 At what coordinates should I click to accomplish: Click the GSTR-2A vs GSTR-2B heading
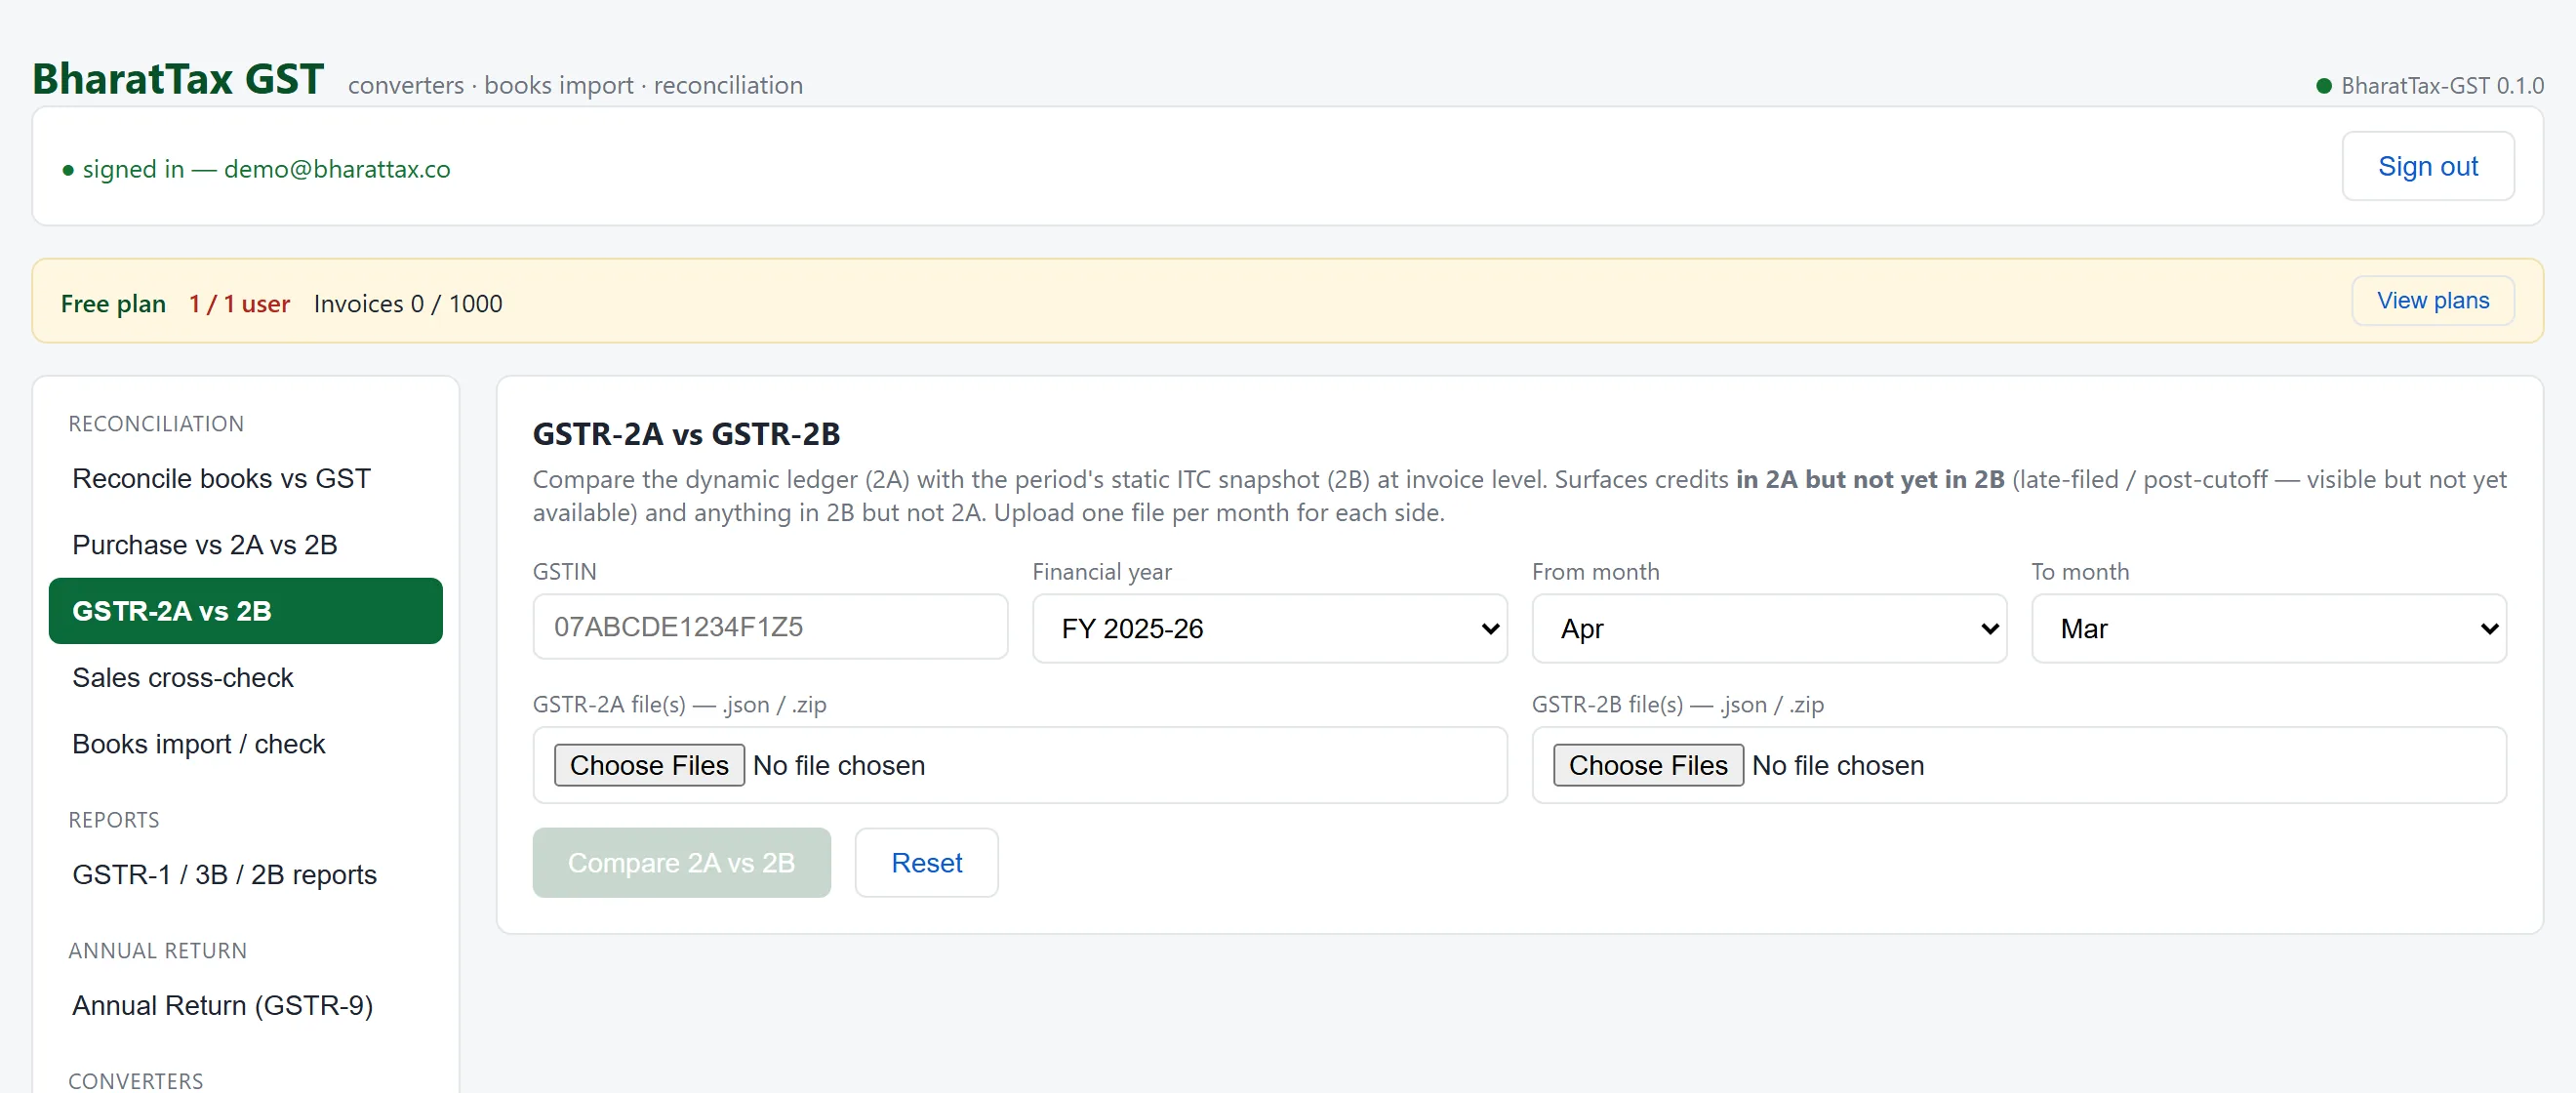point(686,434)
